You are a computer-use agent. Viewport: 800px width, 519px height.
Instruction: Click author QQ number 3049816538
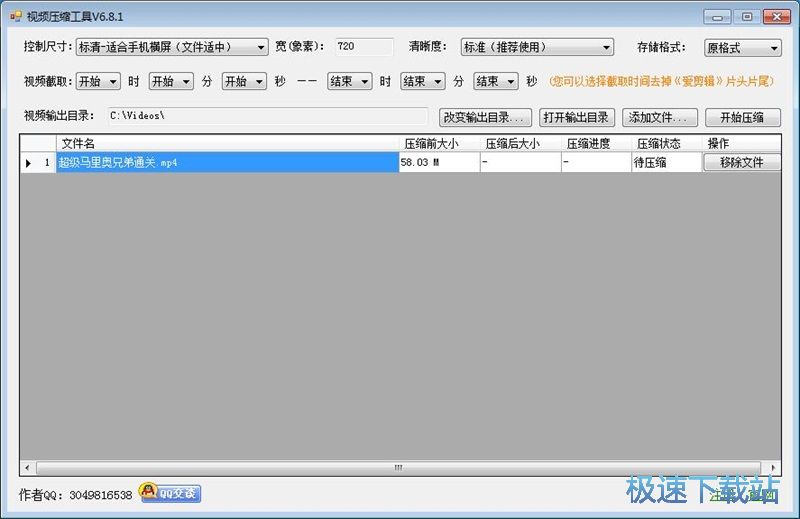tap(101, 495)
